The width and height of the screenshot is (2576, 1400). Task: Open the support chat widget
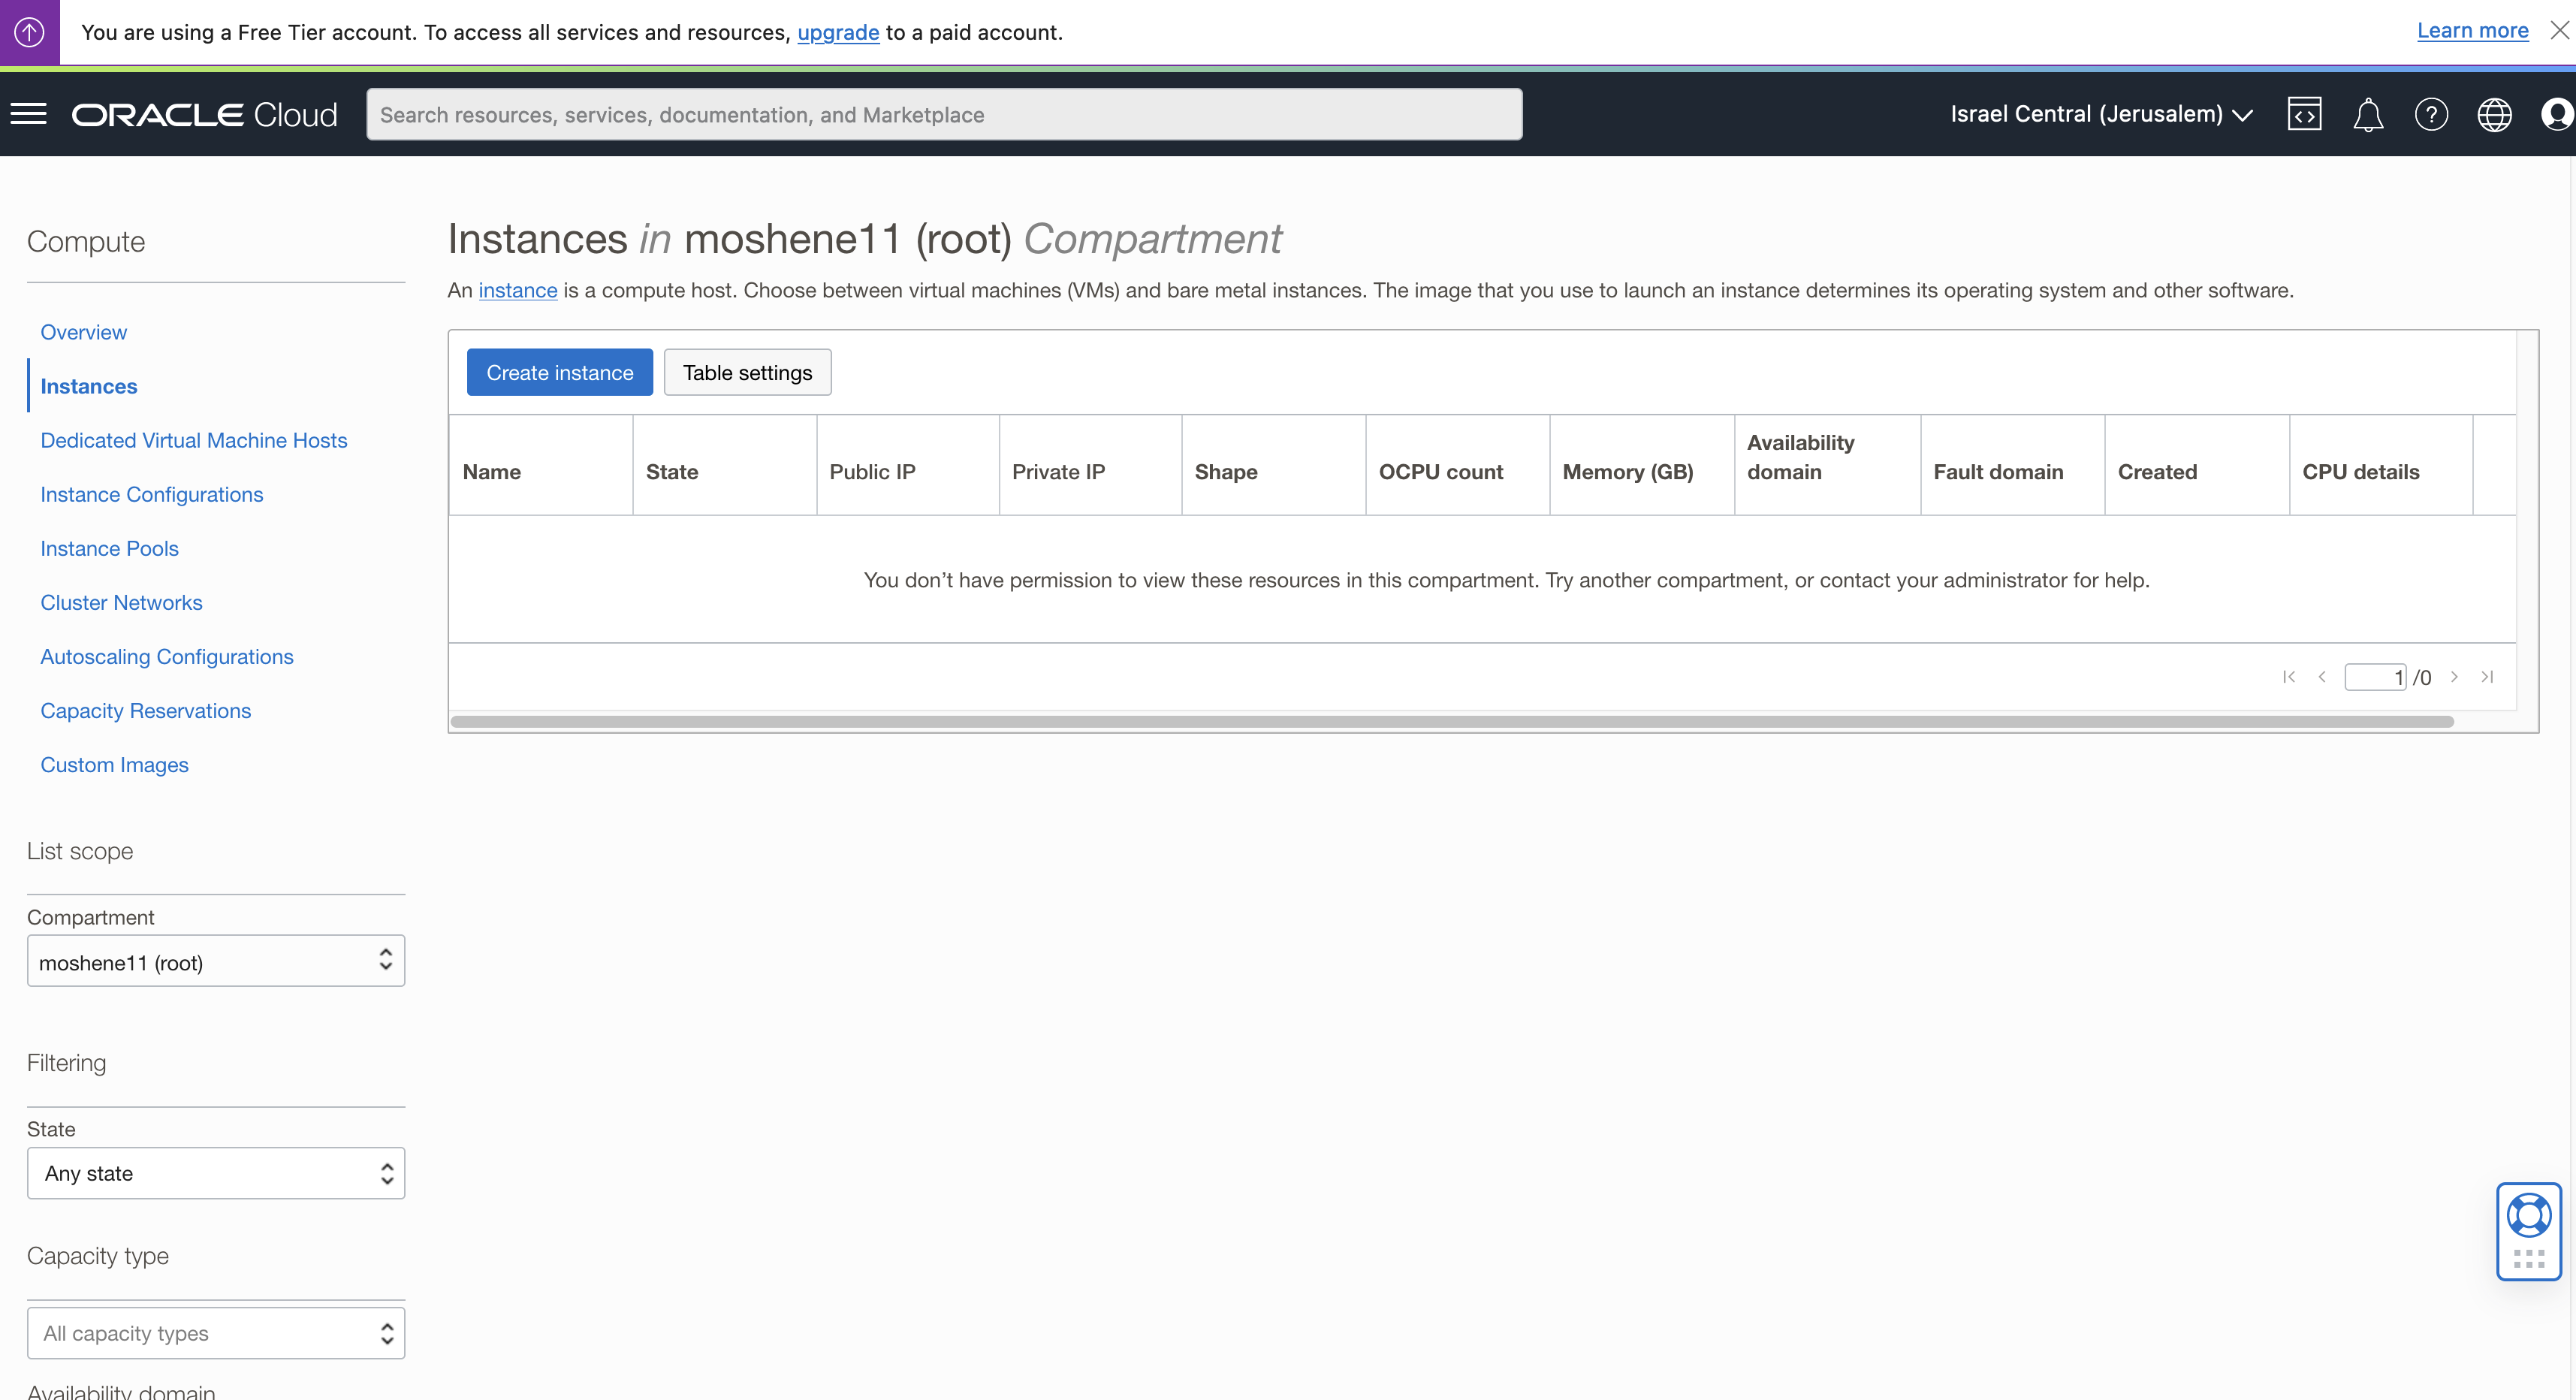click(2529, 1215)
